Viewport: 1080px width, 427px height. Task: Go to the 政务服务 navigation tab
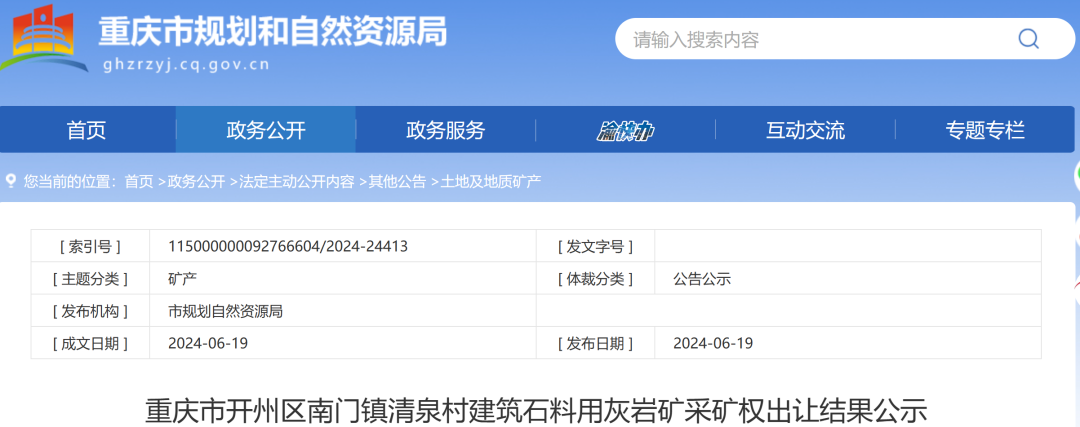click(445, 130)
